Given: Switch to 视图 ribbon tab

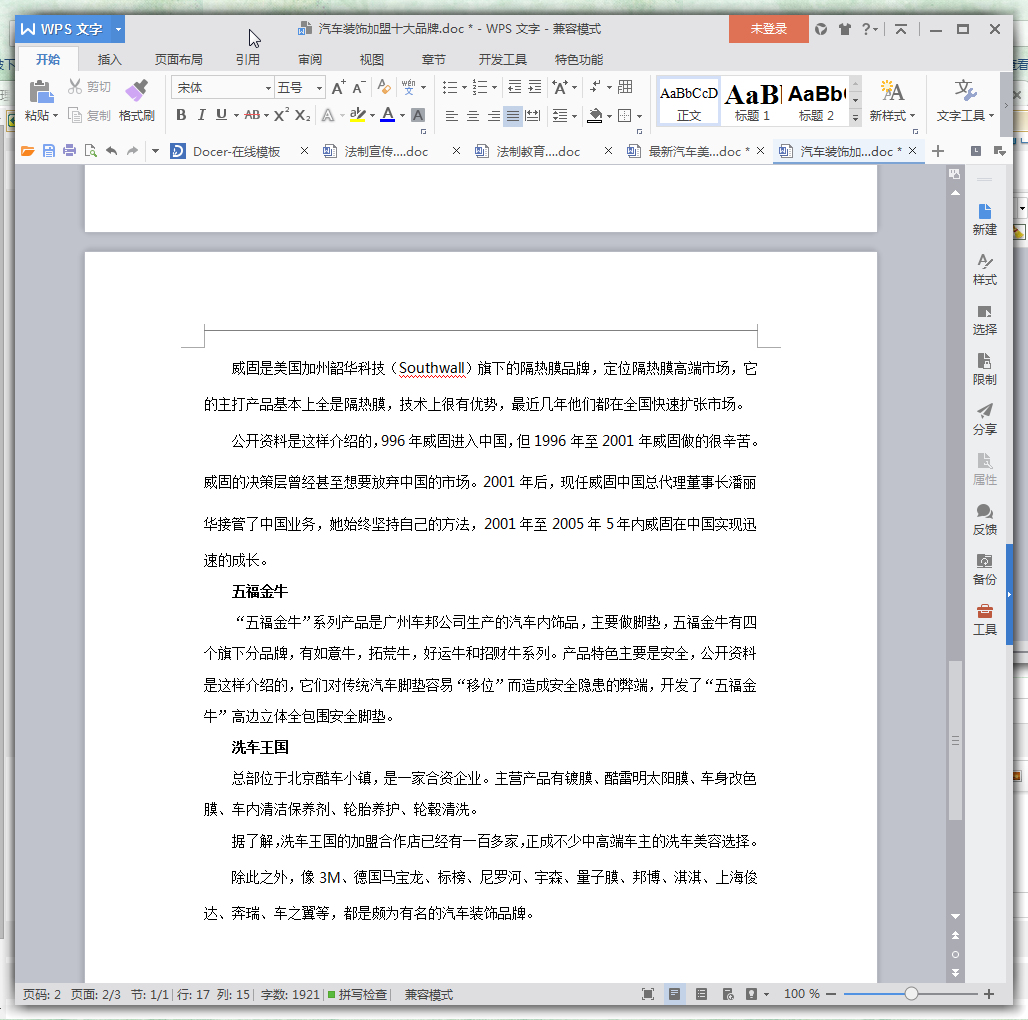Looking at the screenshot, I should 371,60.
